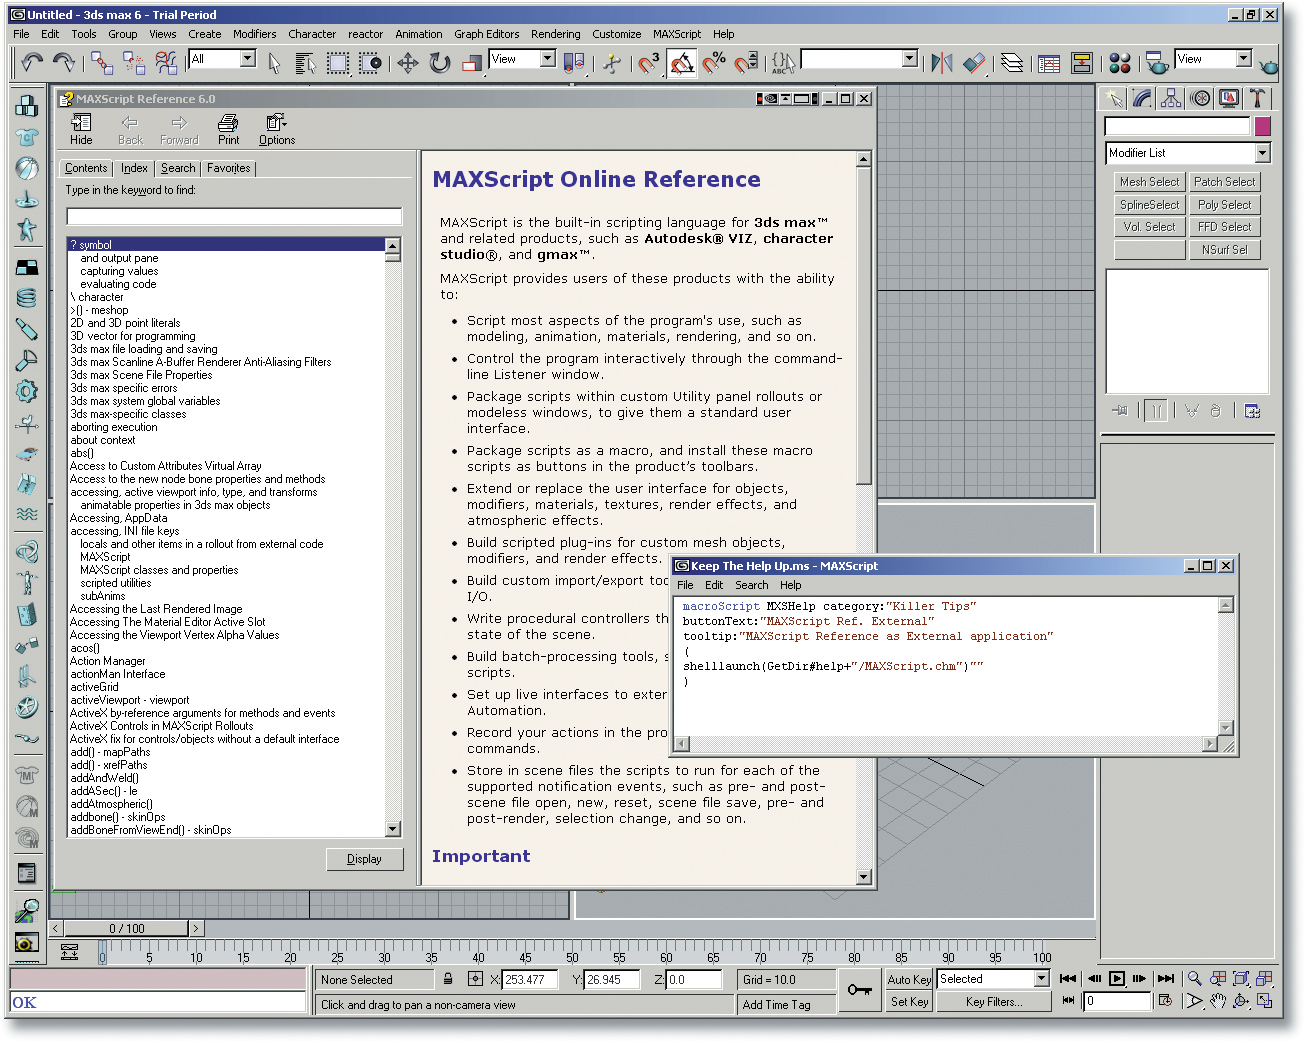Open the Selection Filter 'All' dropdown

[x=248, y=59]
